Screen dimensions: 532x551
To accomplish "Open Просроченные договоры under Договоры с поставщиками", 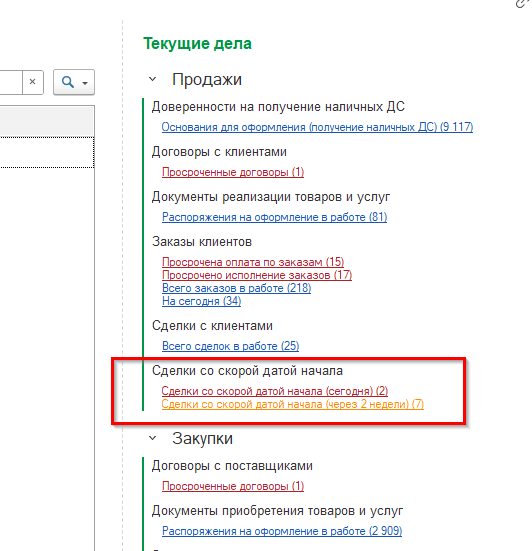I will coord(233,486).
